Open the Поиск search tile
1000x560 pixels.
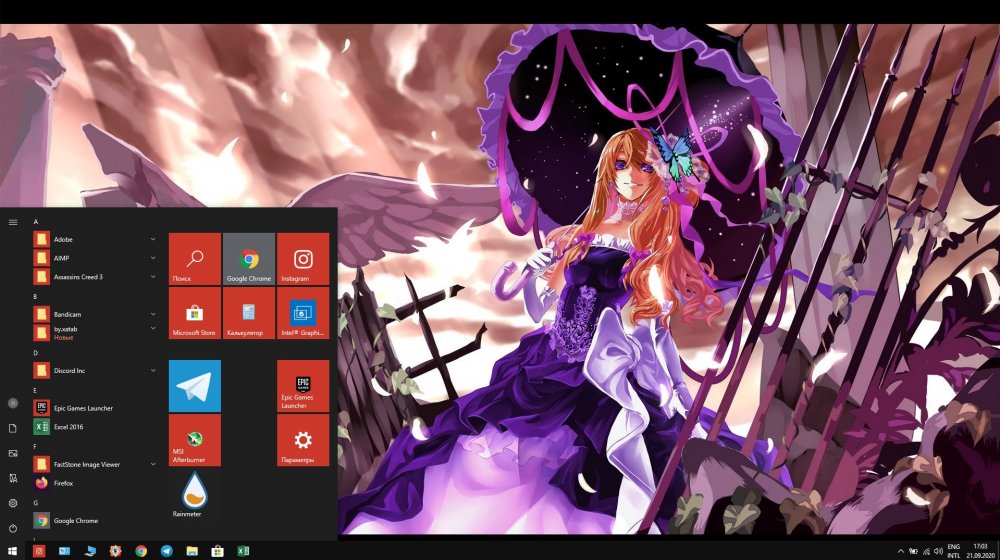(x=194, y=259)
